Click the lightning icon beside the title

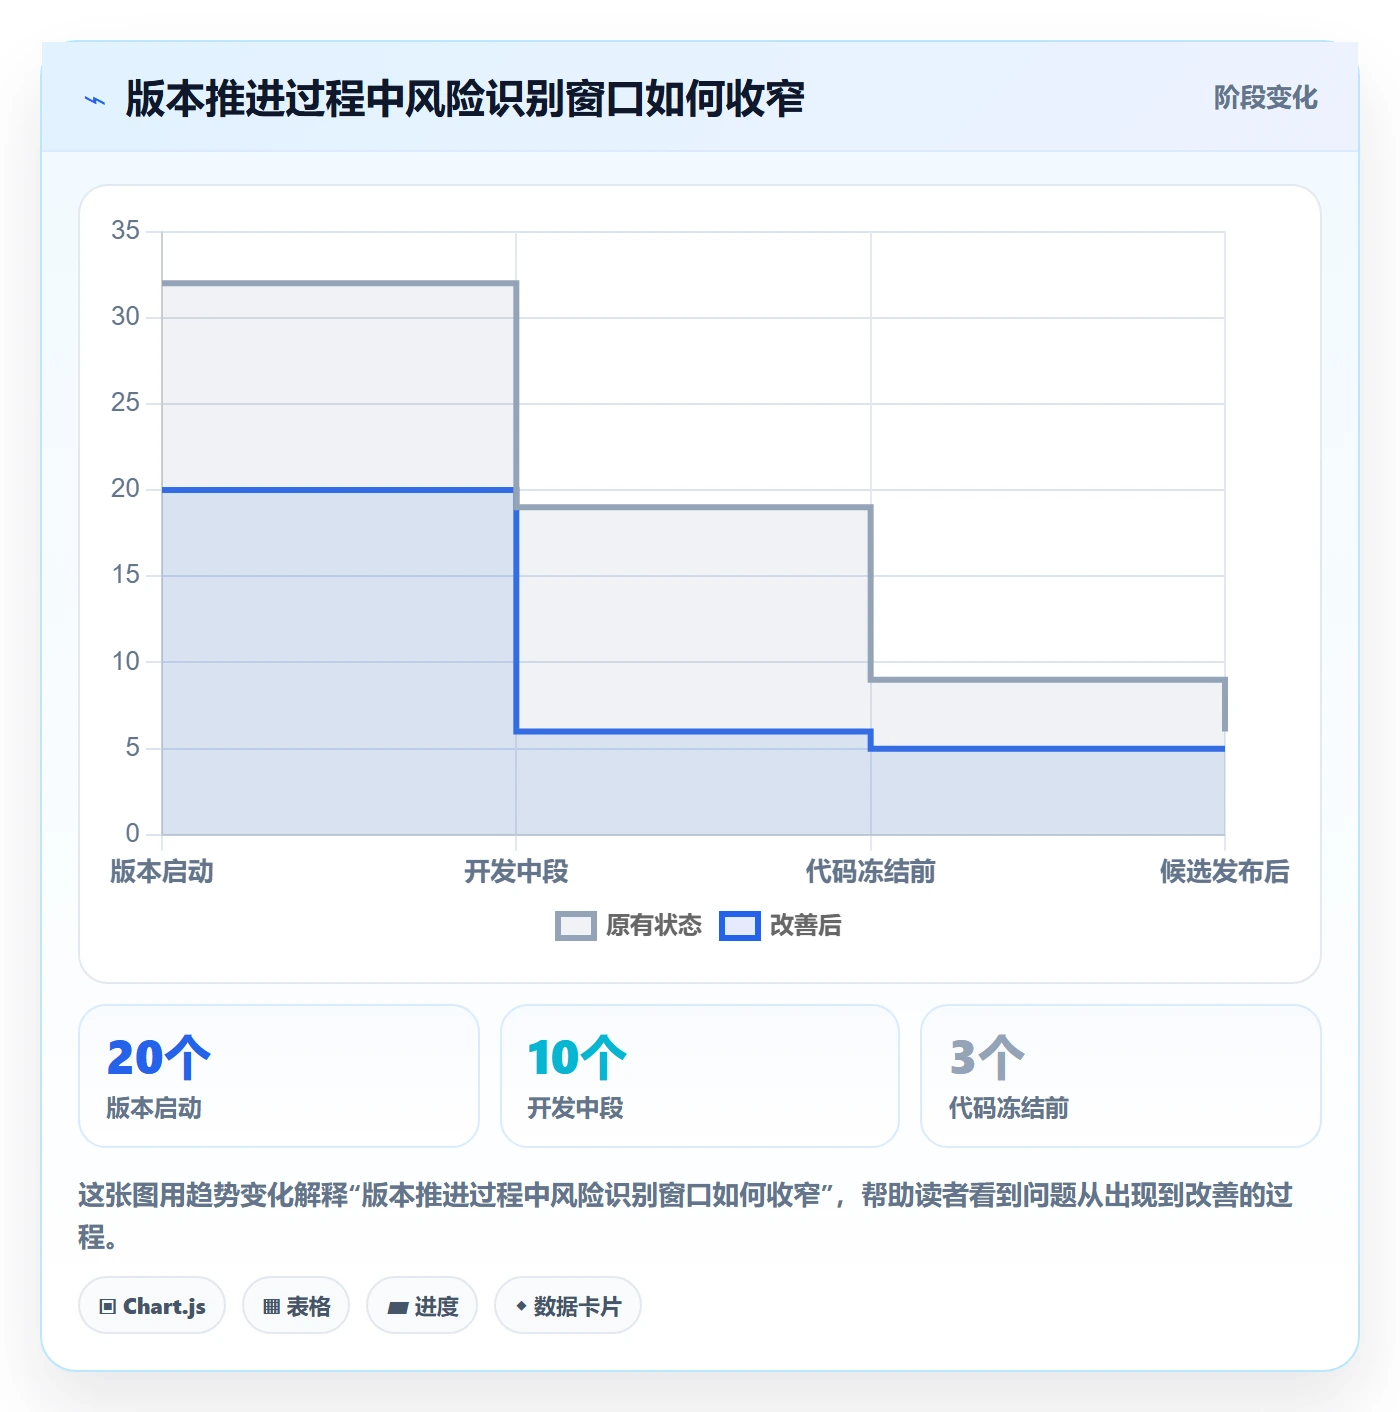pos(95,100)
